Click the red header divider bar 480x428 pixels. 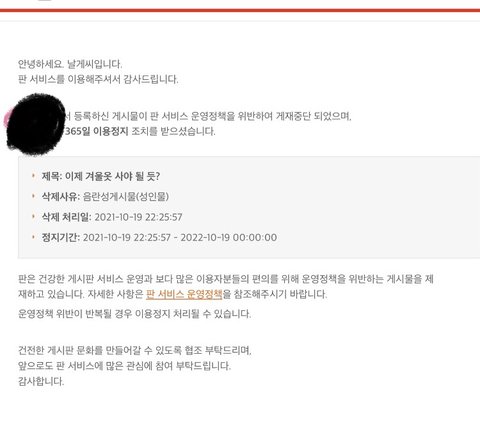pos(240,10)
